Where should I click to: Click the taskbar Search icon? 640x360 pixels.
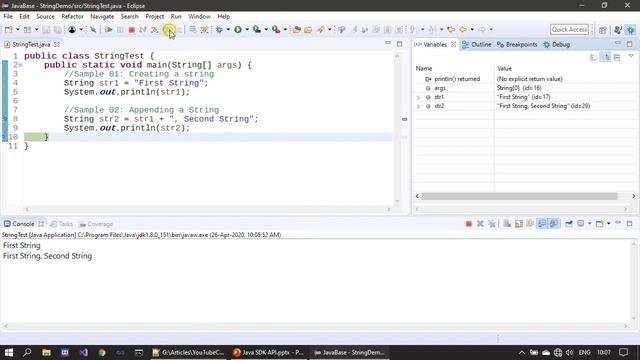tap(27, 352)
